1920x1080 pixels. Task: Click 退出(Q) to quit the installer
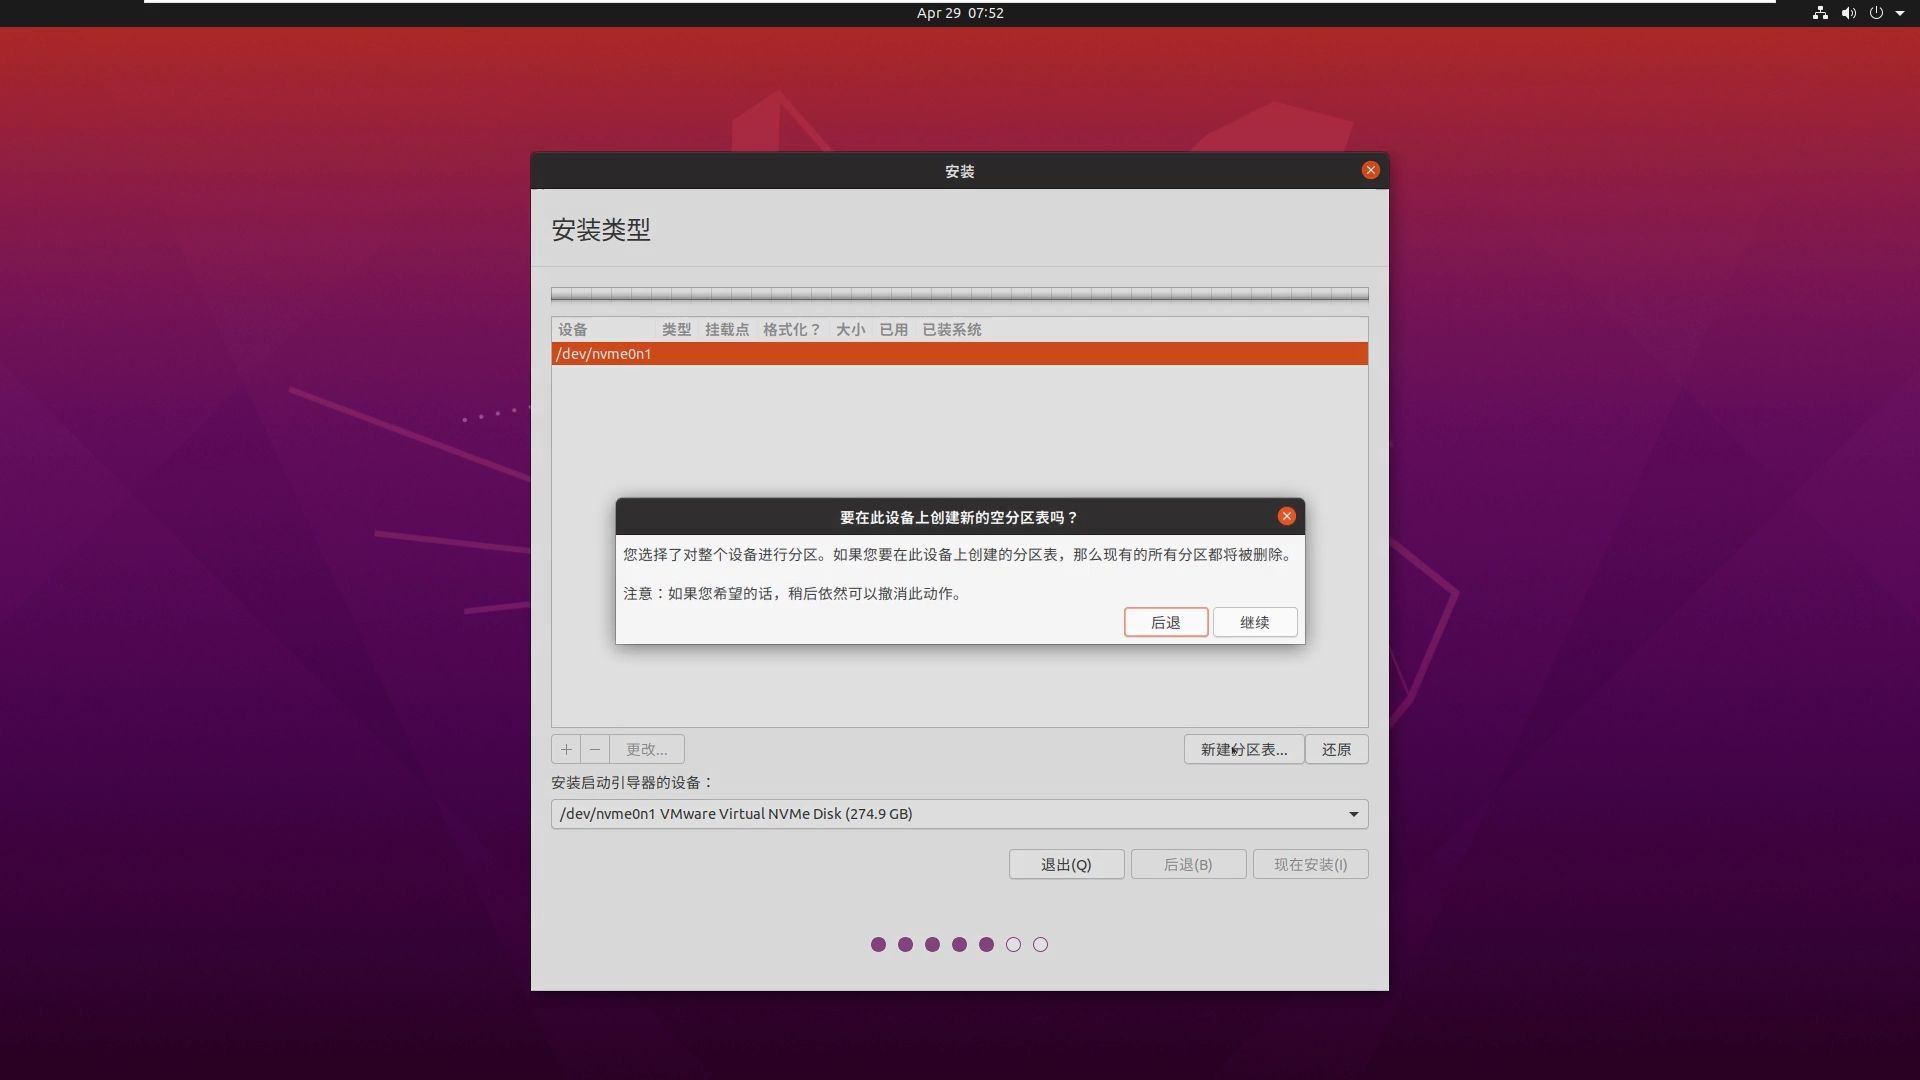click(1065, 864)
